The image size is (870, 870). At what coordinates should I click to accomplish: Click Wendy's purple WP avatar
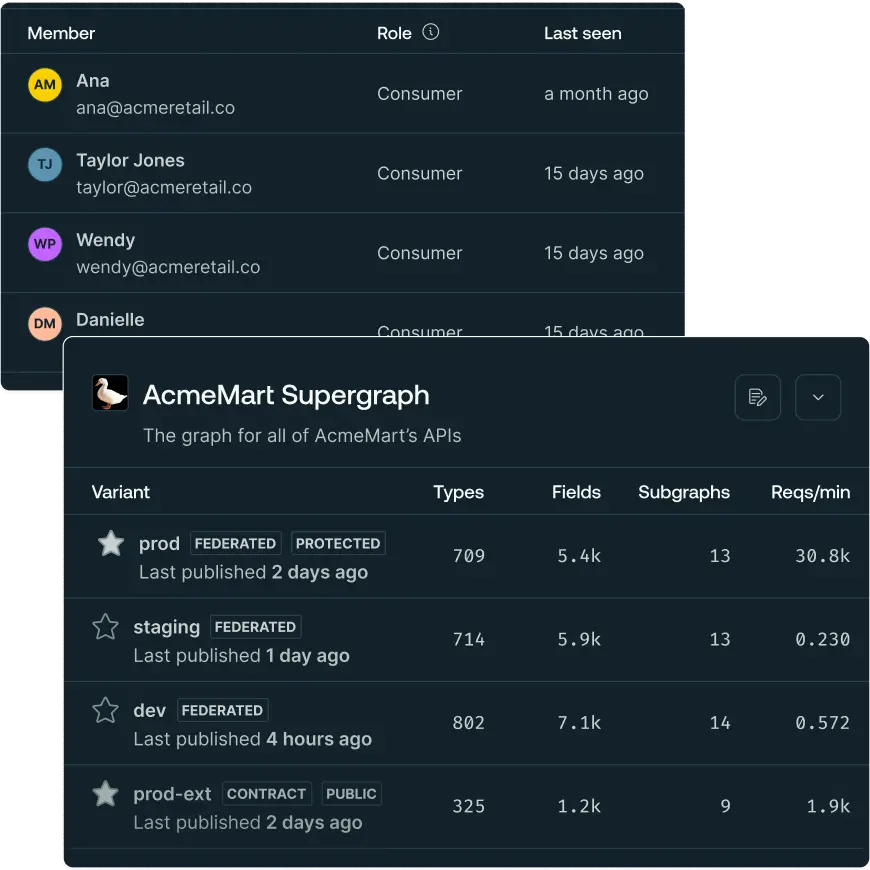pyautogui.click(x=45, y=244)
